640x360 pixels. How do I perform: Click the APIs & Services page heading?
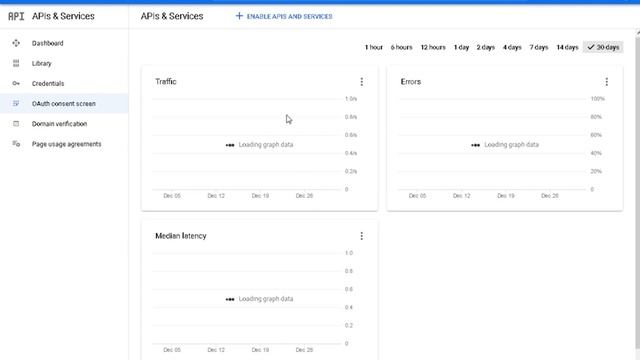click(172, 16)
